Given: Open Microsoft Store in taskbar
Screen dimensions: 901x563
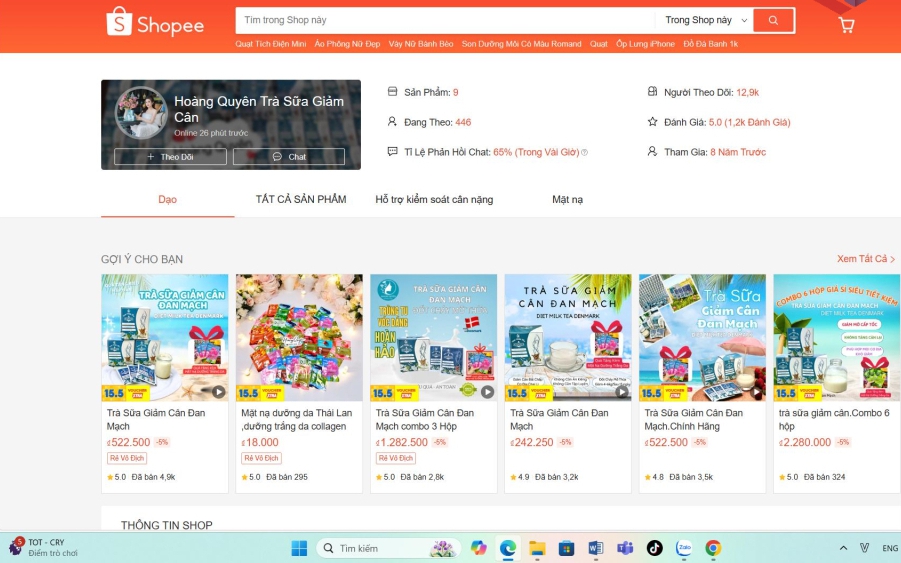Looking at the screenshot, I should coord(567,548).
